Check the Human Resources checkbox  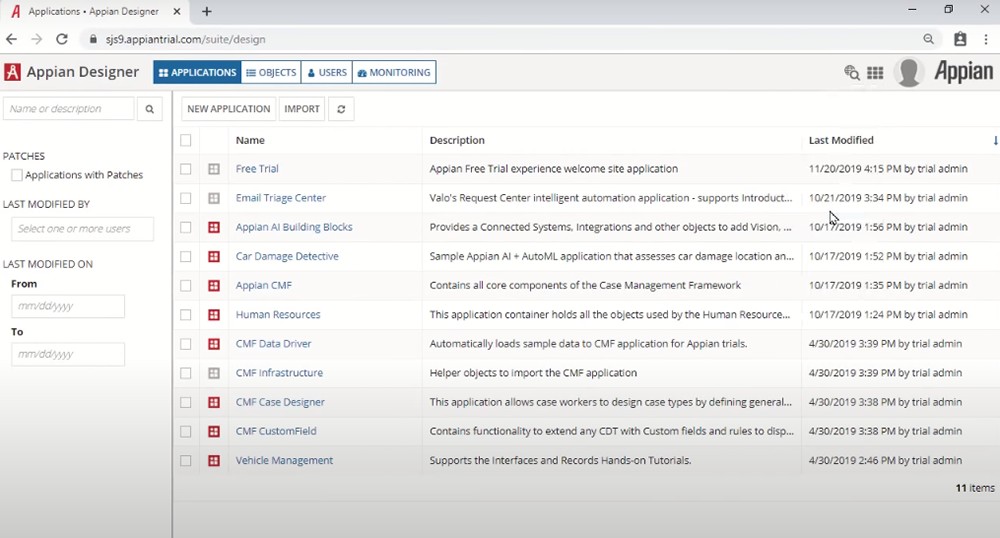coord(186,315)
